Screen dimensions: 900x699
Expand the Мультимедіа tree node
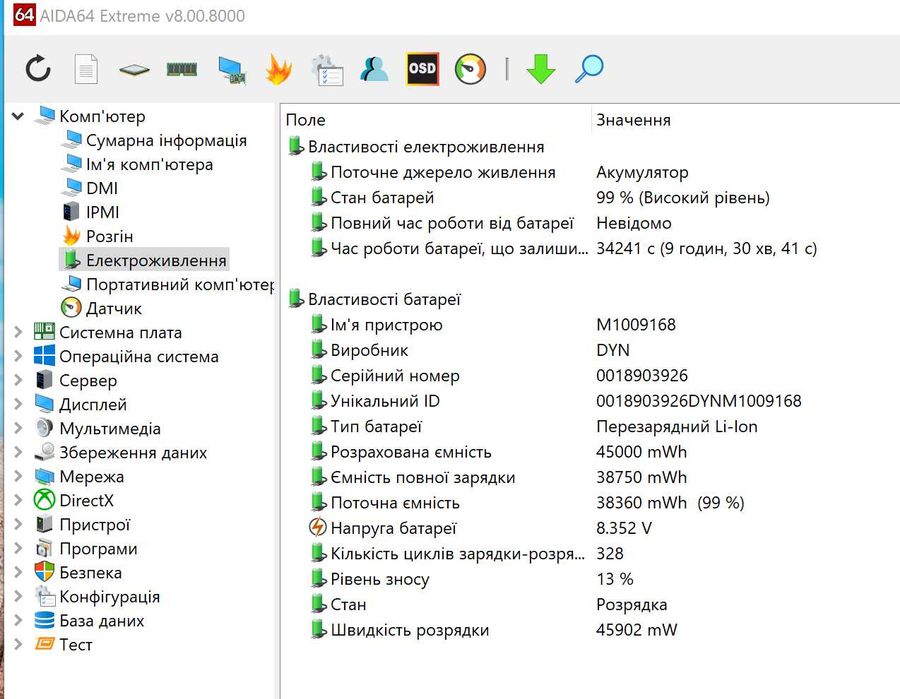click(x=18, y=429)
